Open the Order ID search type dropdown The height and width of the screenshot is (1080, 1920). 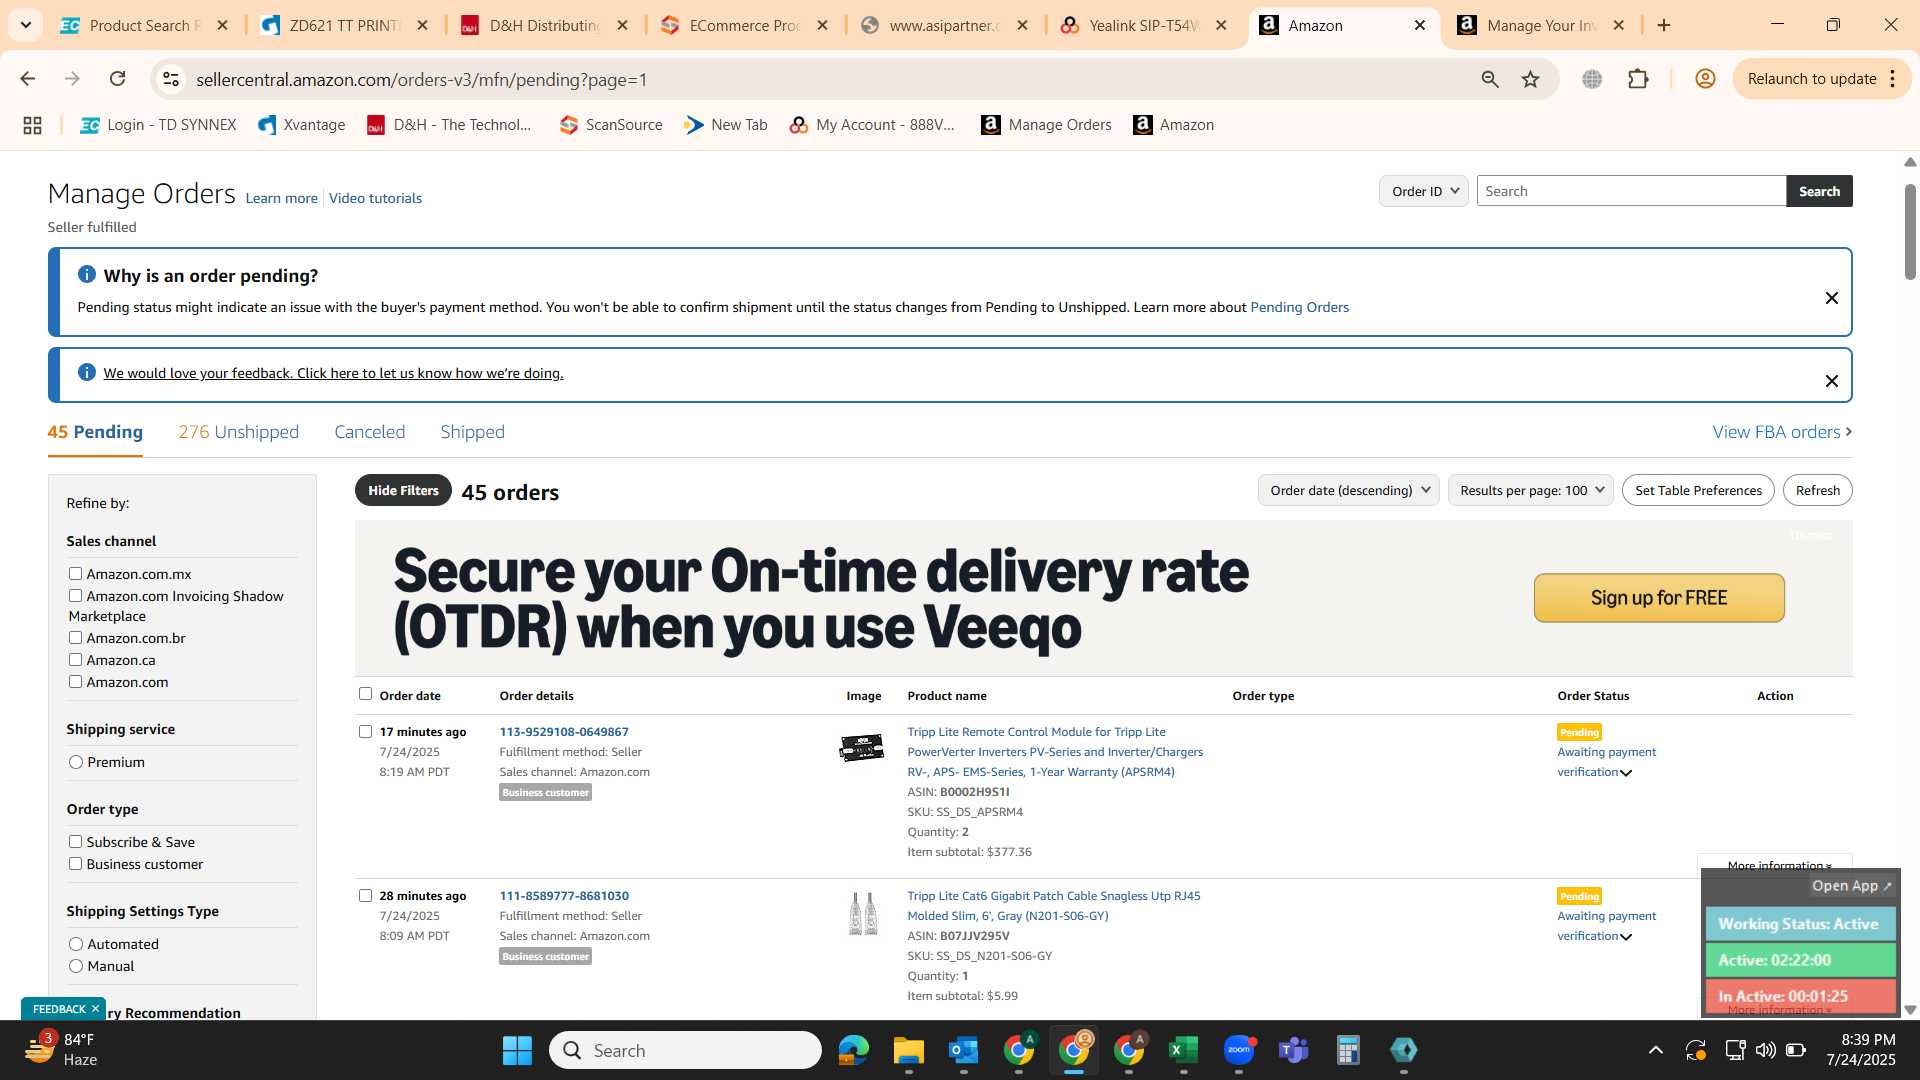[x=1423, y=191]
